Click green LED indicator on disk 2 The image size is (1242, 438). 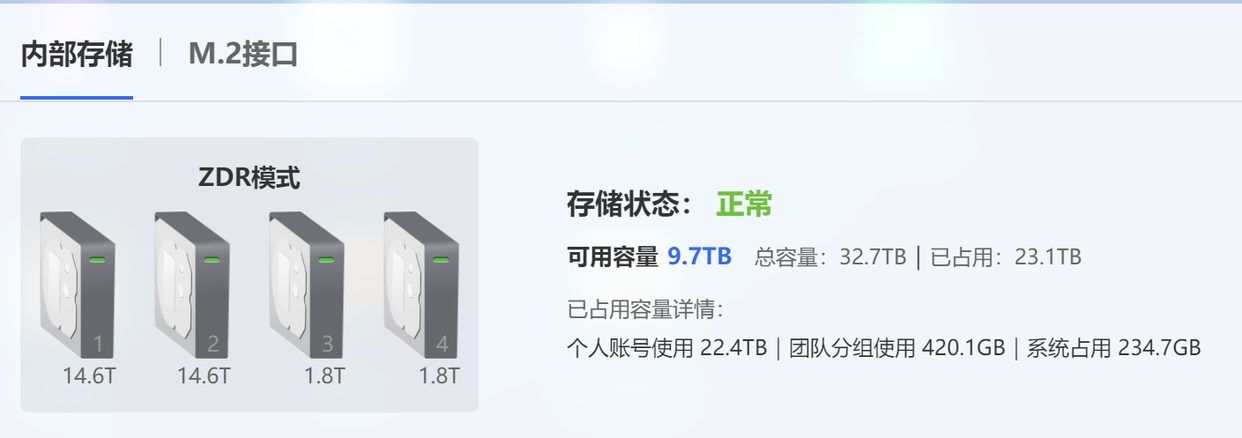[x=211, y=260]
